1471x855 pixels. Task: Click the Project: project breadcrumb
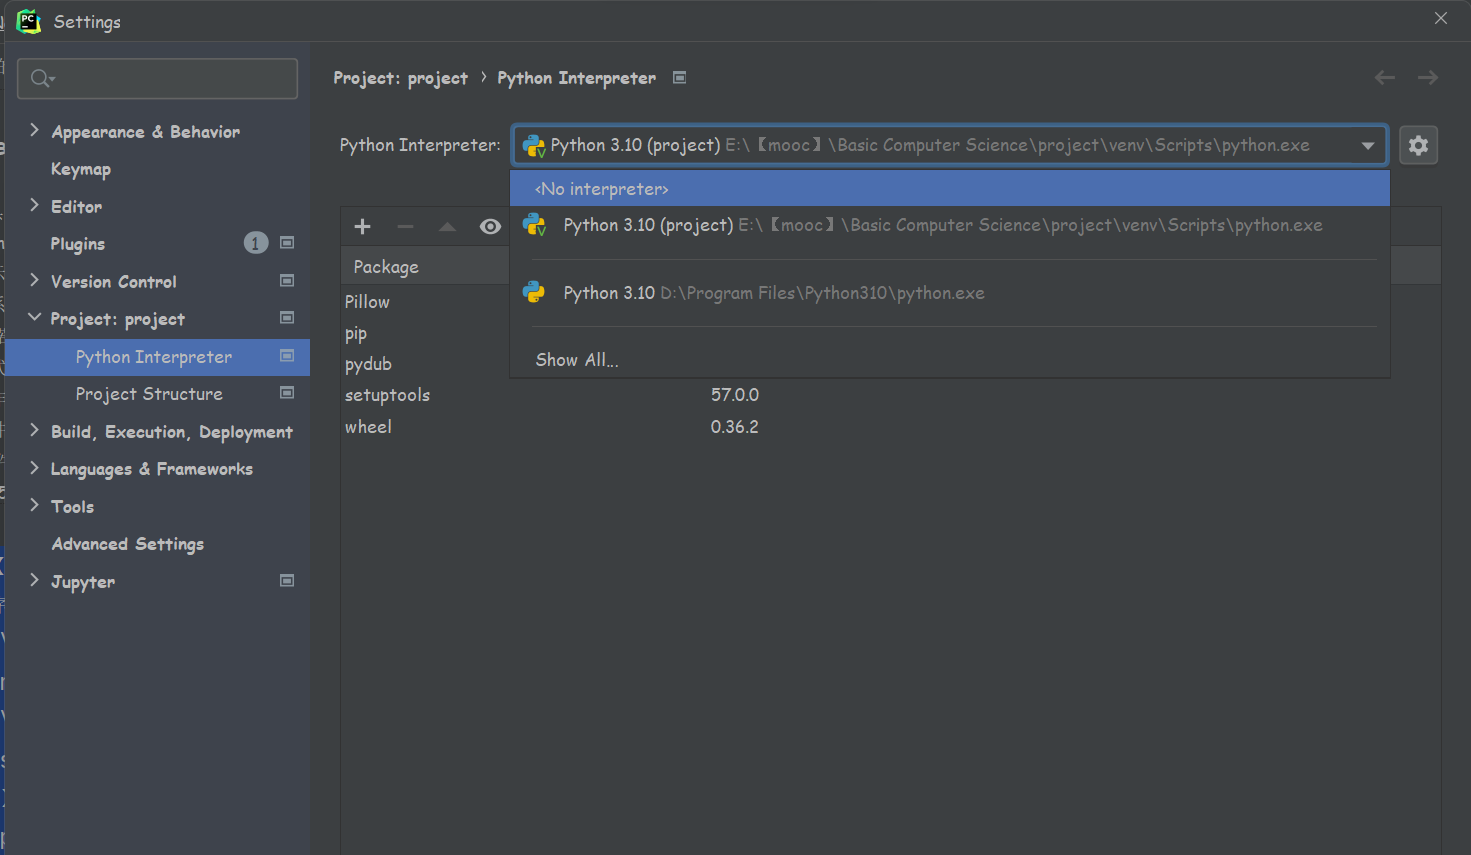pos(400,78)
